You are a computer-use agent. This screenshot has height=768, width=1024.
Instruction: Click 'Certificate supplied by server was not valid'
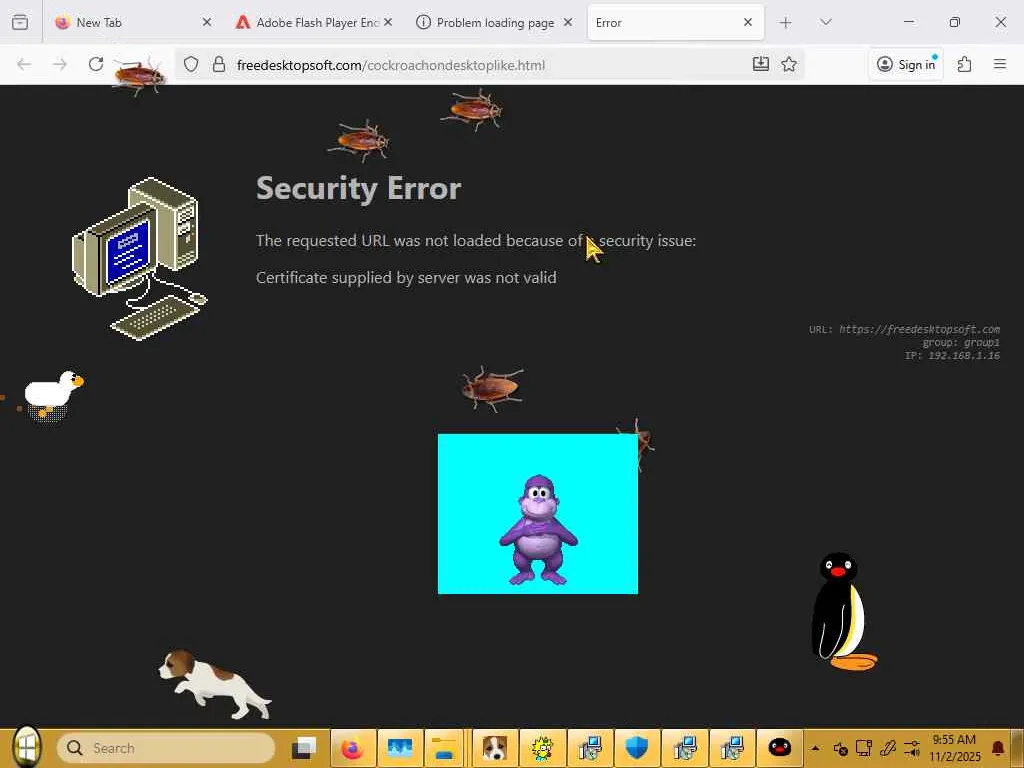[x=406, y=278]
